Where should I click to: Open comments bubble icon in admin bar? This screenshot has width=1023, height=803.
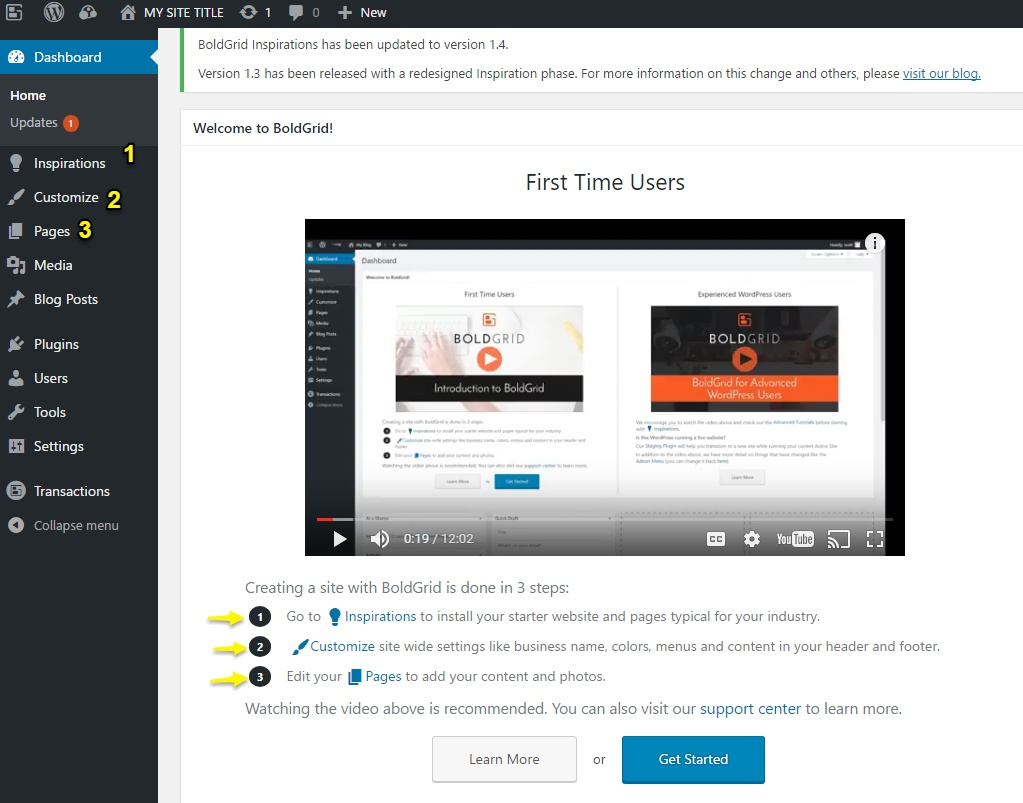[x=296, y=12]
